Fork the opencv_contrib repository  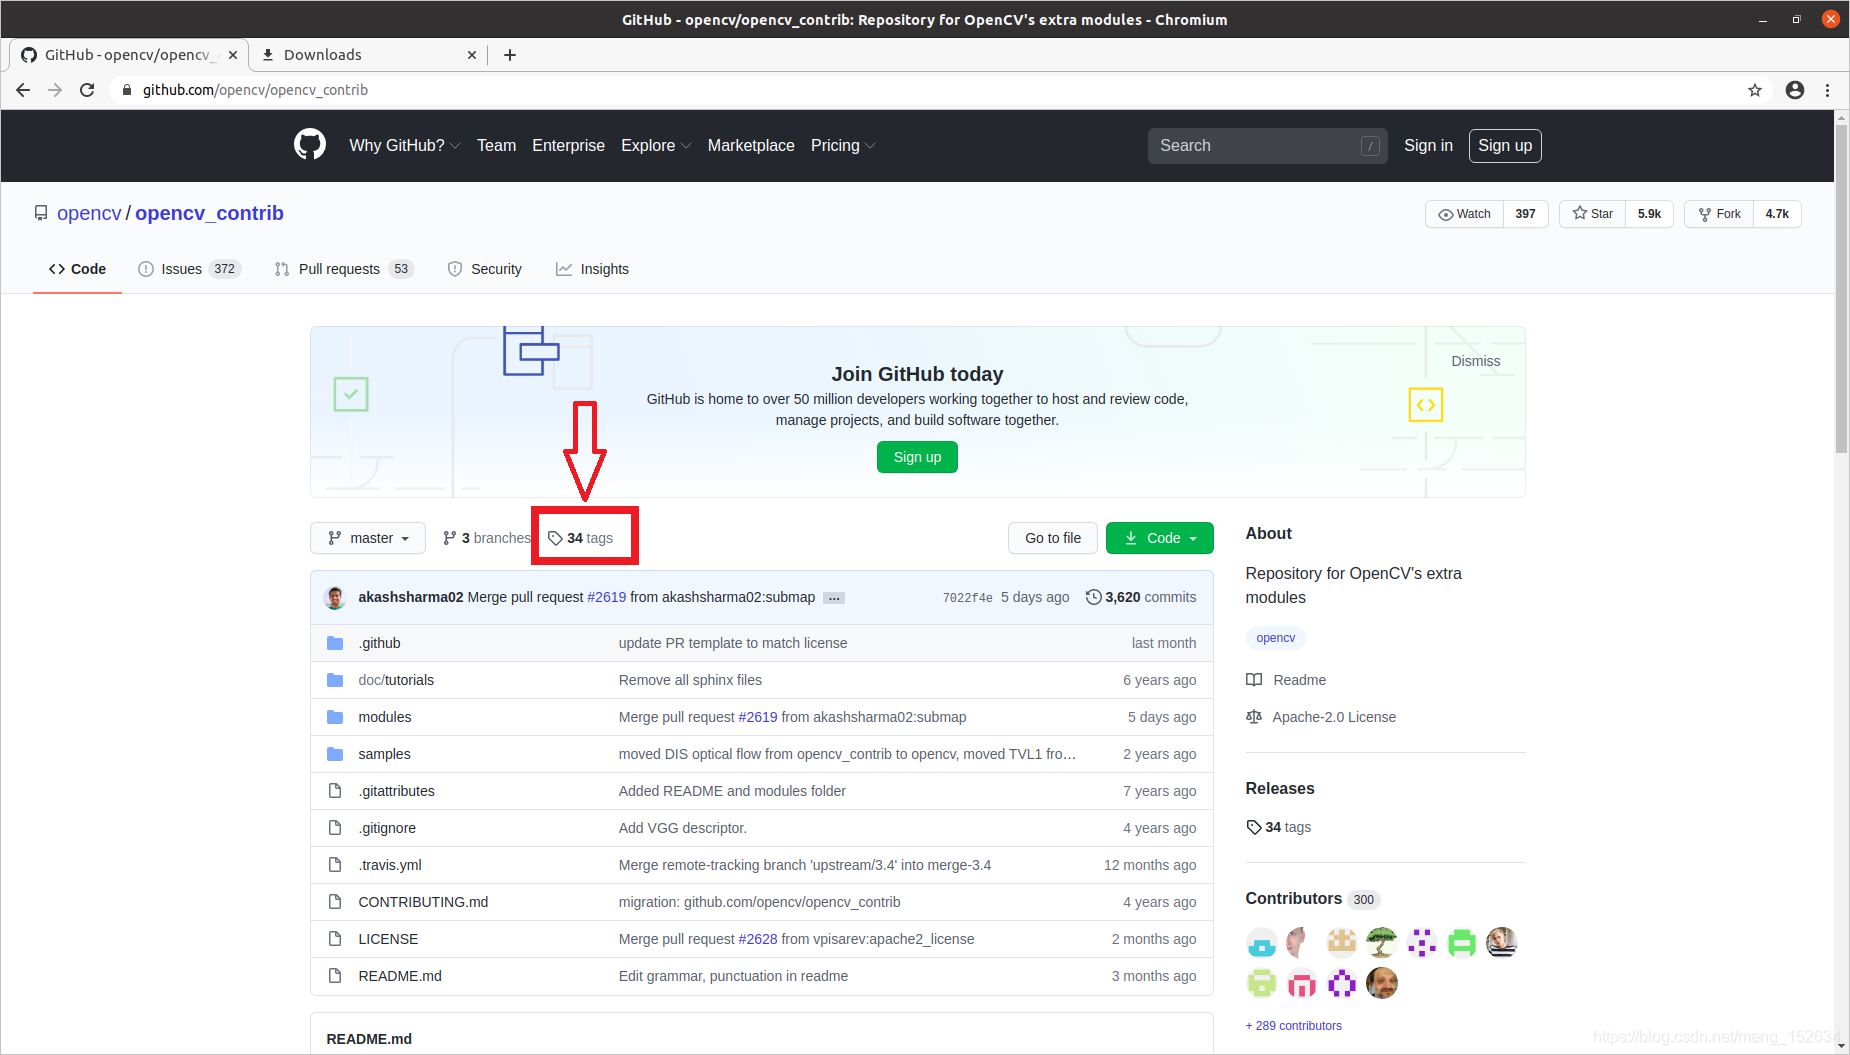pyautogui.click(x=1719, y=214)
